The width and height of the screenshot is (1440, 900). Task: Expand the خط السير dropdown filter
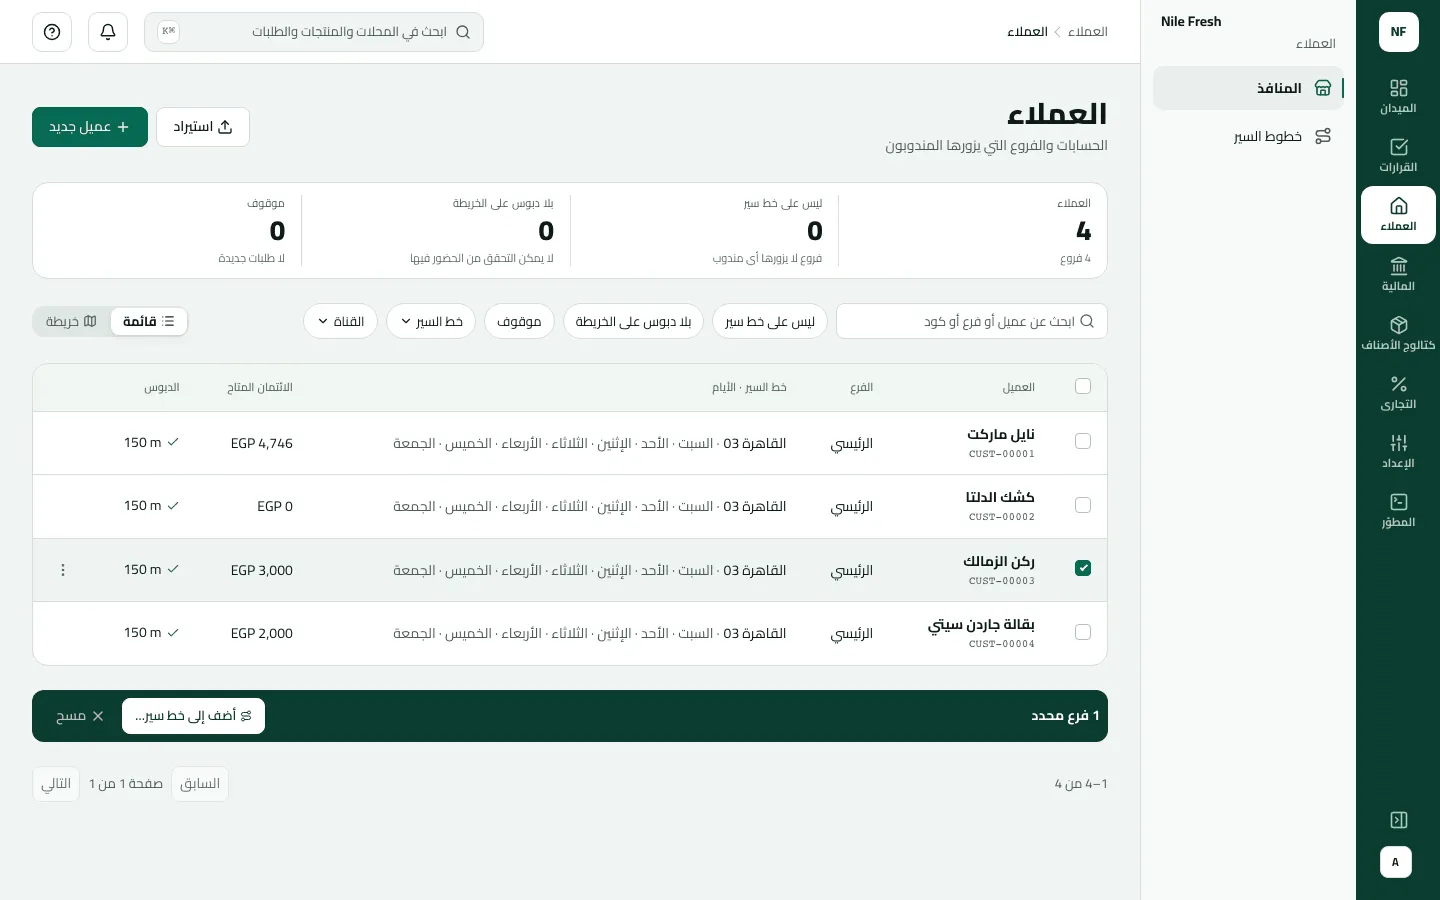coord(431,321)
